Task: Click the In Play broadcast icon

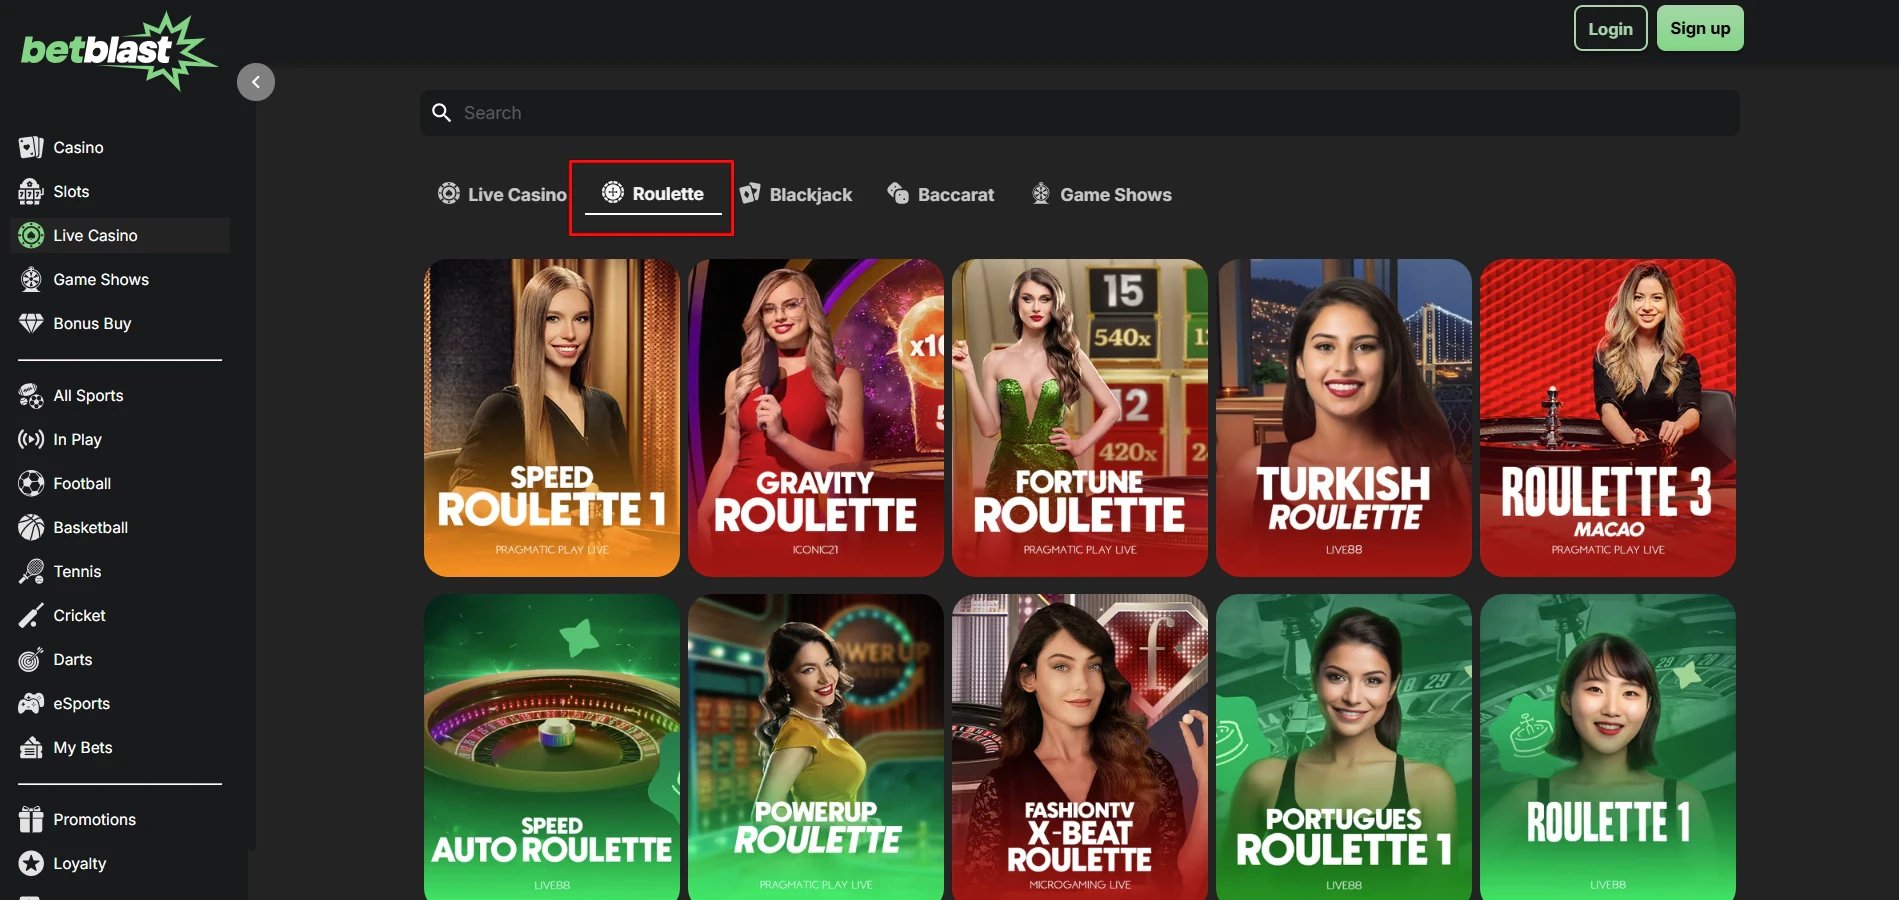Action: tap(31, 439)
